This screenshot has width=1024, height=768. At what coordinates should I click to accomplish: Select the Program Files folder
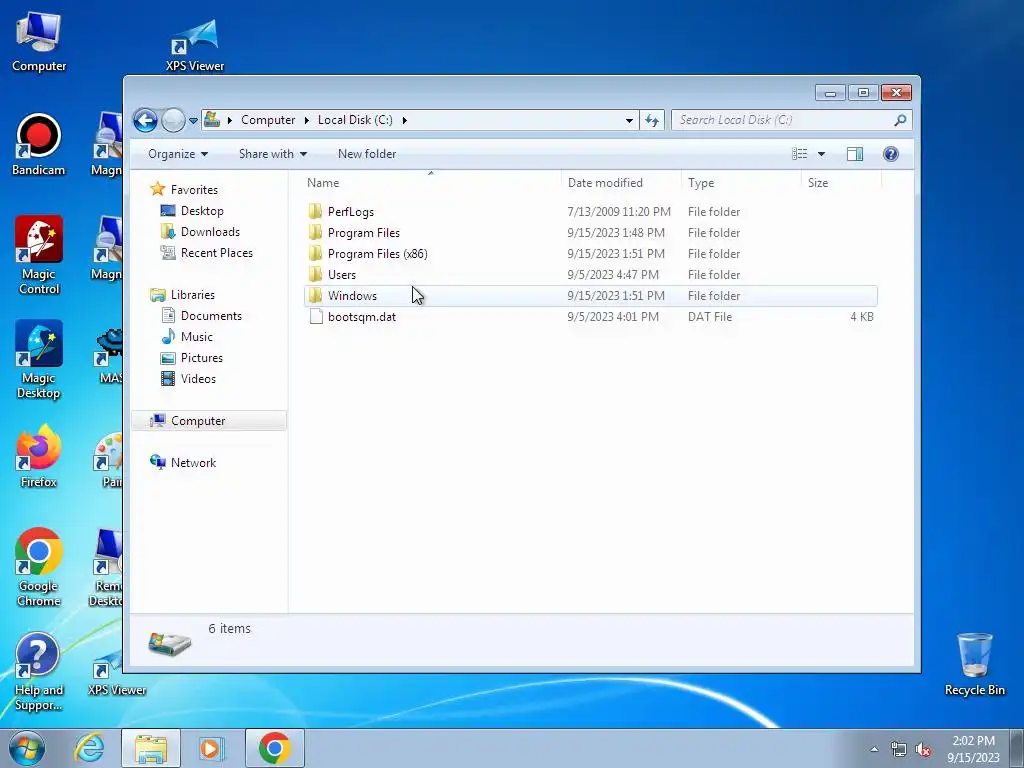click(364, 233)
